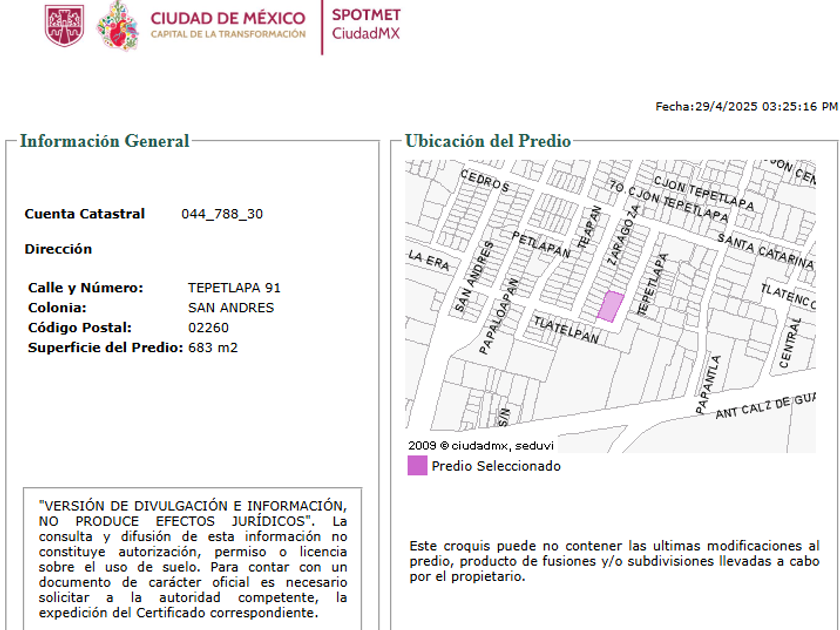Image resolution: width=840 pixels, height=630 pixels.
Task: Select the colonia value SAN ANDRES
Action: coord(231,308)
